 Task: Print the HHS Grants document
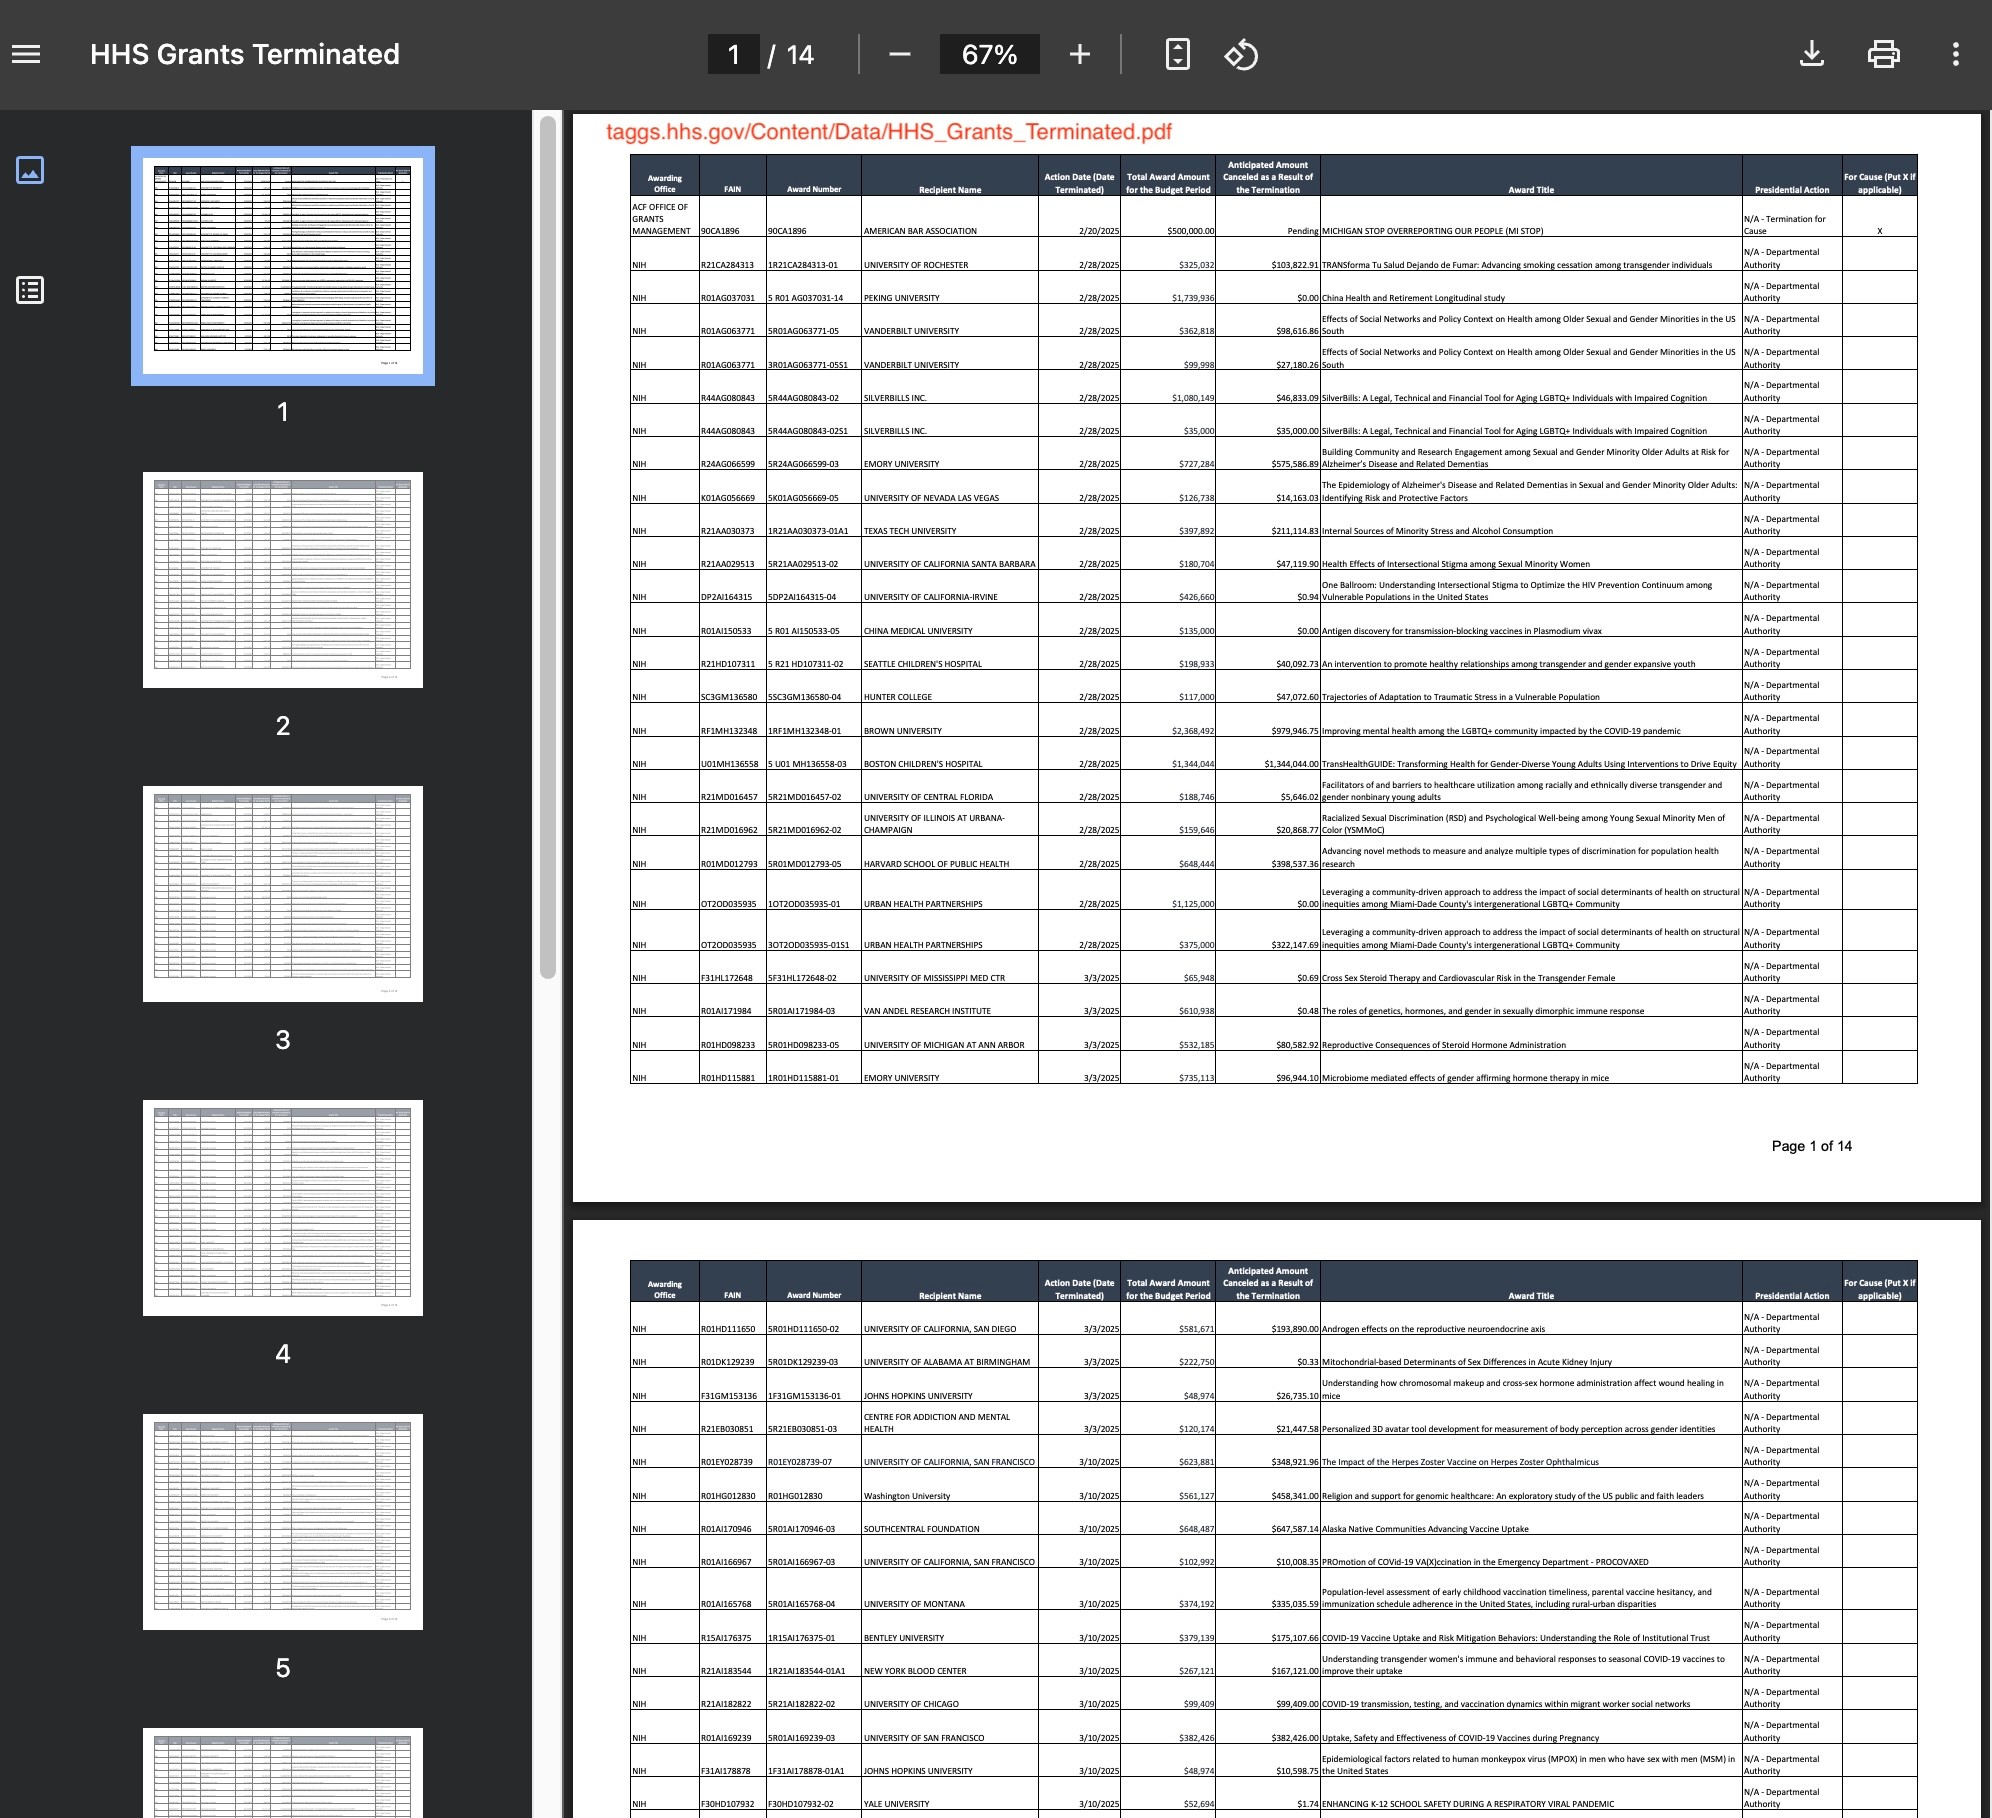pyautogui.click(x=1883, y=54)
